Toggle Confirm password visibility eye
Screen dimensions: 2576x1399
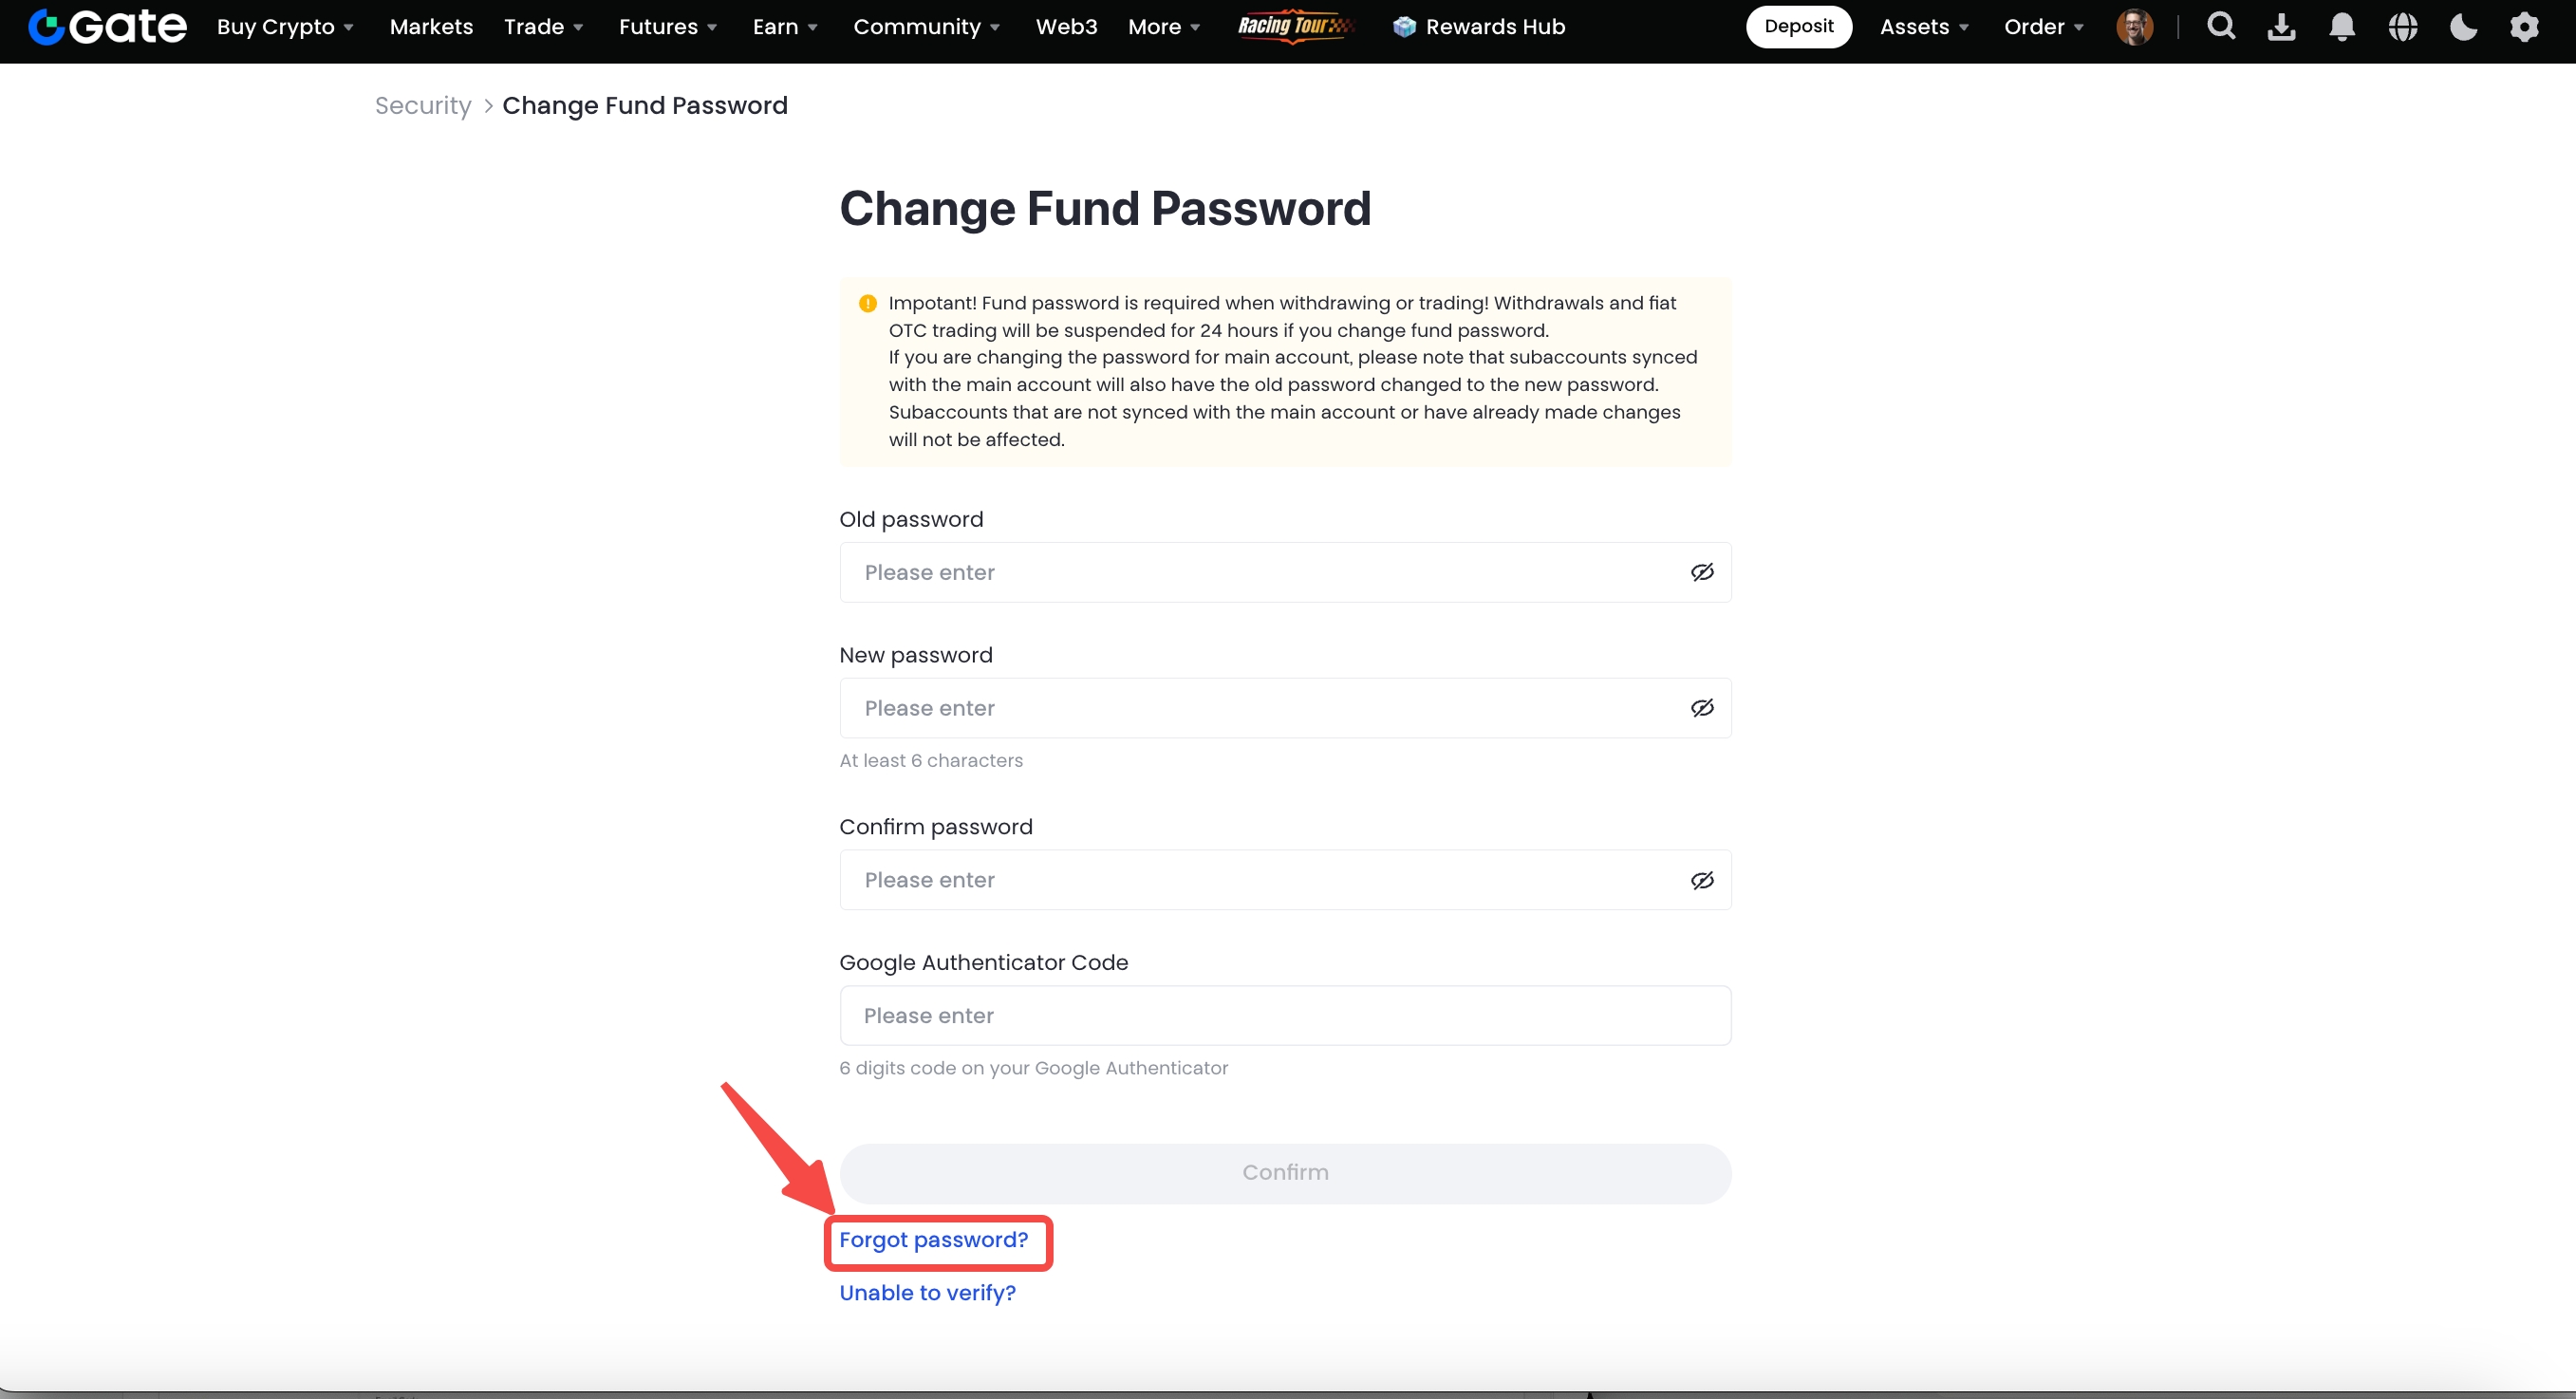(x=1702, y=880)
